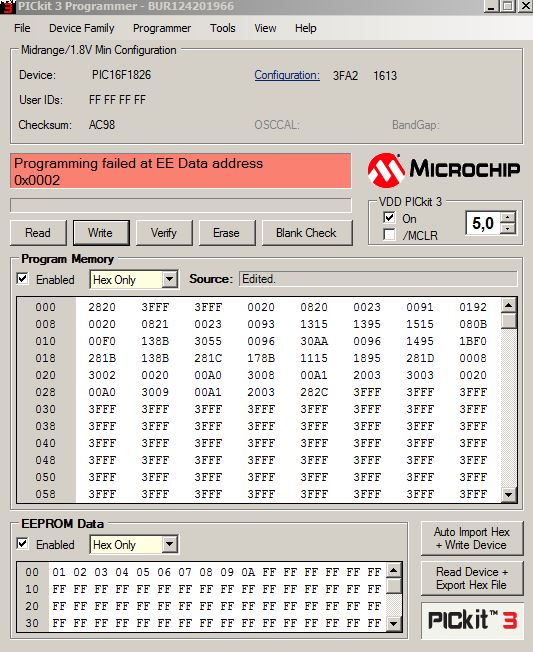Open the Programmer menu

pos(162,28)
